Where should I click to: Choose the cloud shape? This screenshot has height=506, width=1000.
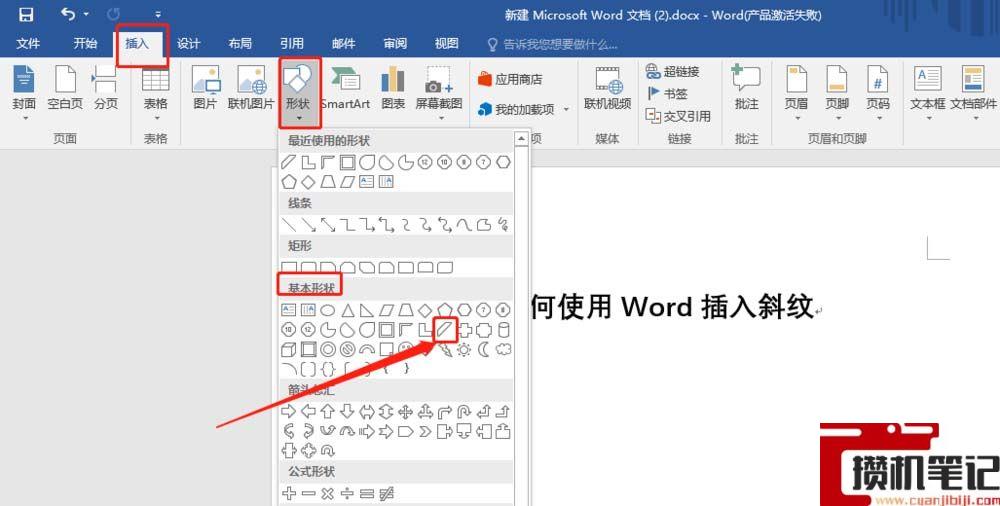[x=503, y=350]
